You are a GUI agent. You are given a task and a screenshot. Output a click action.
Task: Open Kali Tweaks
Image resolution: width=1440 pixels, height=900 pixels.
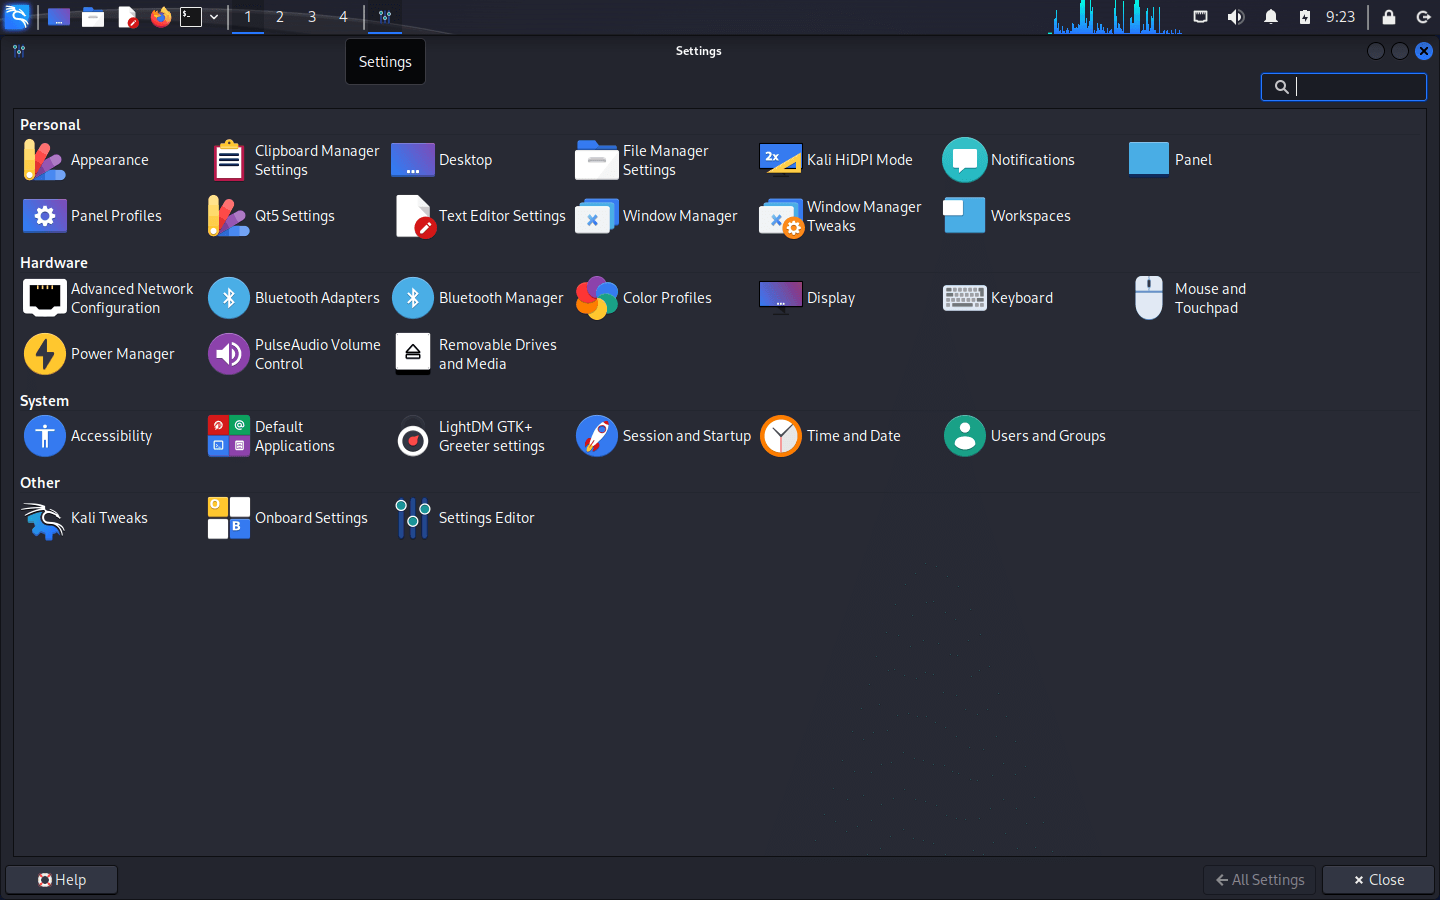[86, 518]
